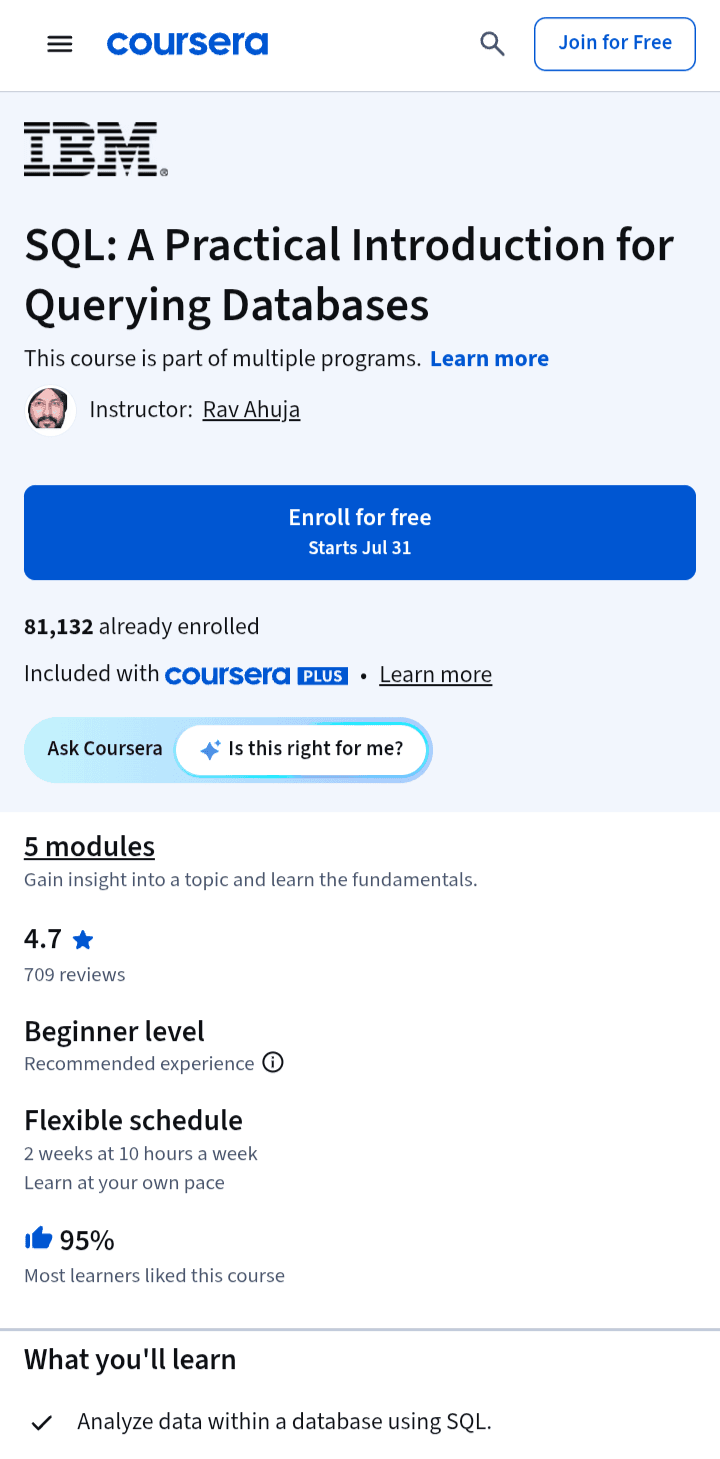The width and height of the screenshot is (720, 1459).
Task: Click the instructor's profile photo
Action: pyautogui.click(x=49, y=411)
